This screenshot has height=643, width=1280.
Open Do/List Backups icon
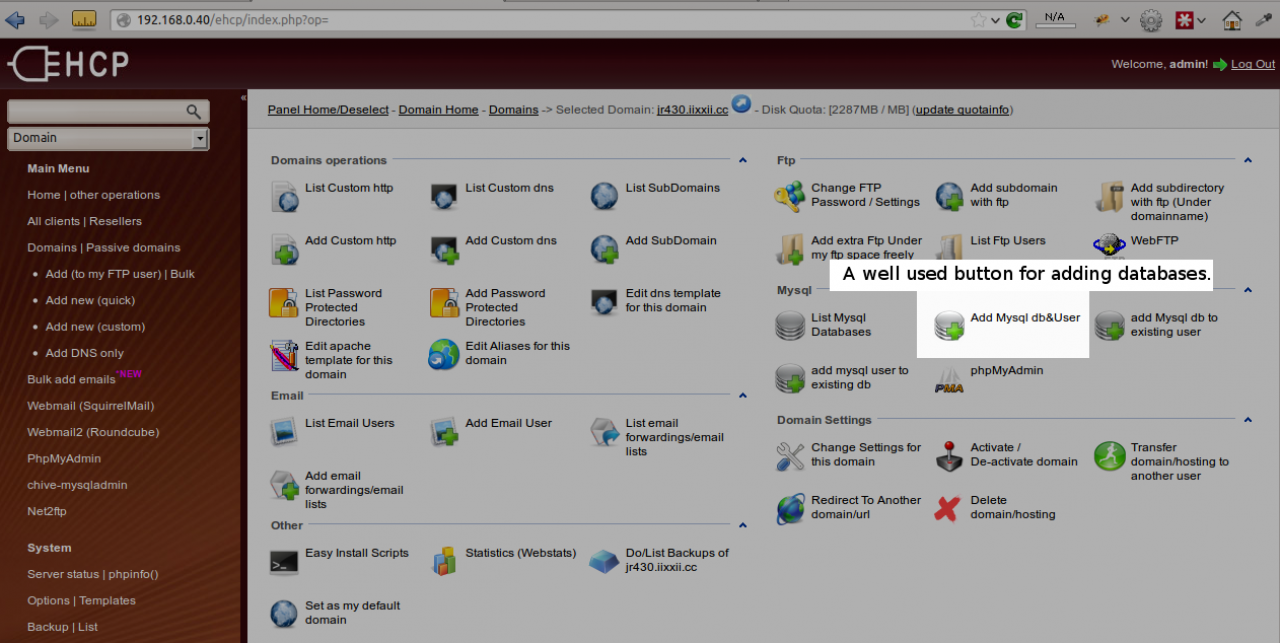click(x=605, y=562)
